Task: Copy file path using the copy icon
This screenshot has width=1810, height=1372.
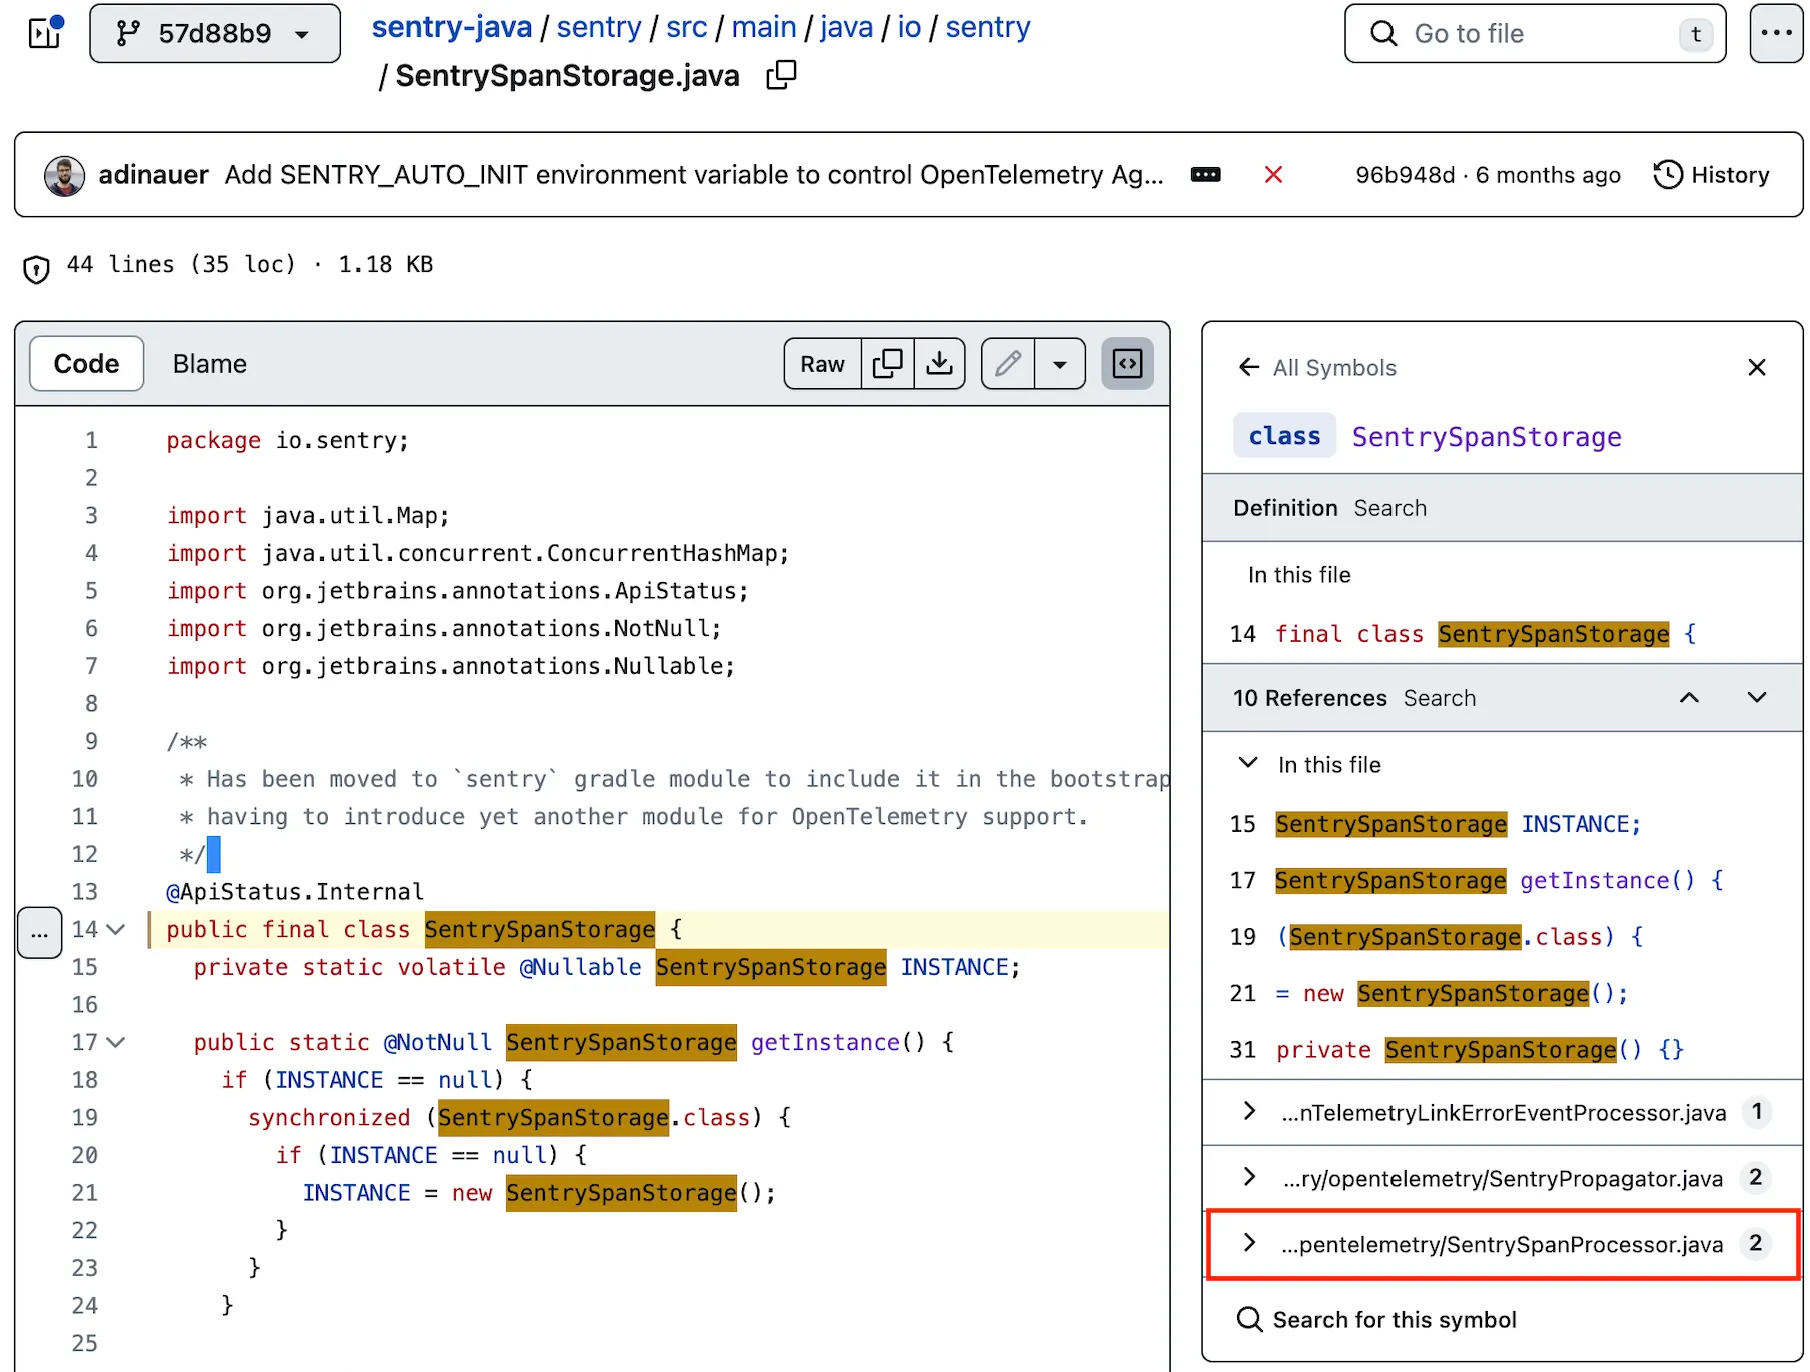Action: (781, 75)
